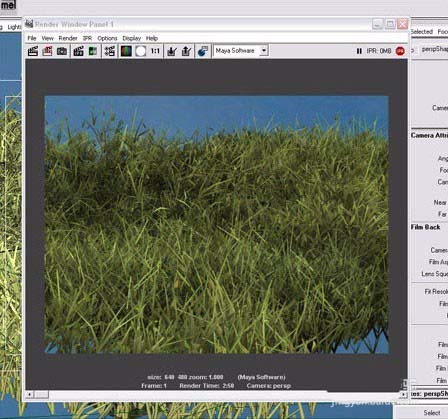Viewport: 448px width, 419px height.
Task: Click the Frame: 1 status text
Action: coord(154,386)
